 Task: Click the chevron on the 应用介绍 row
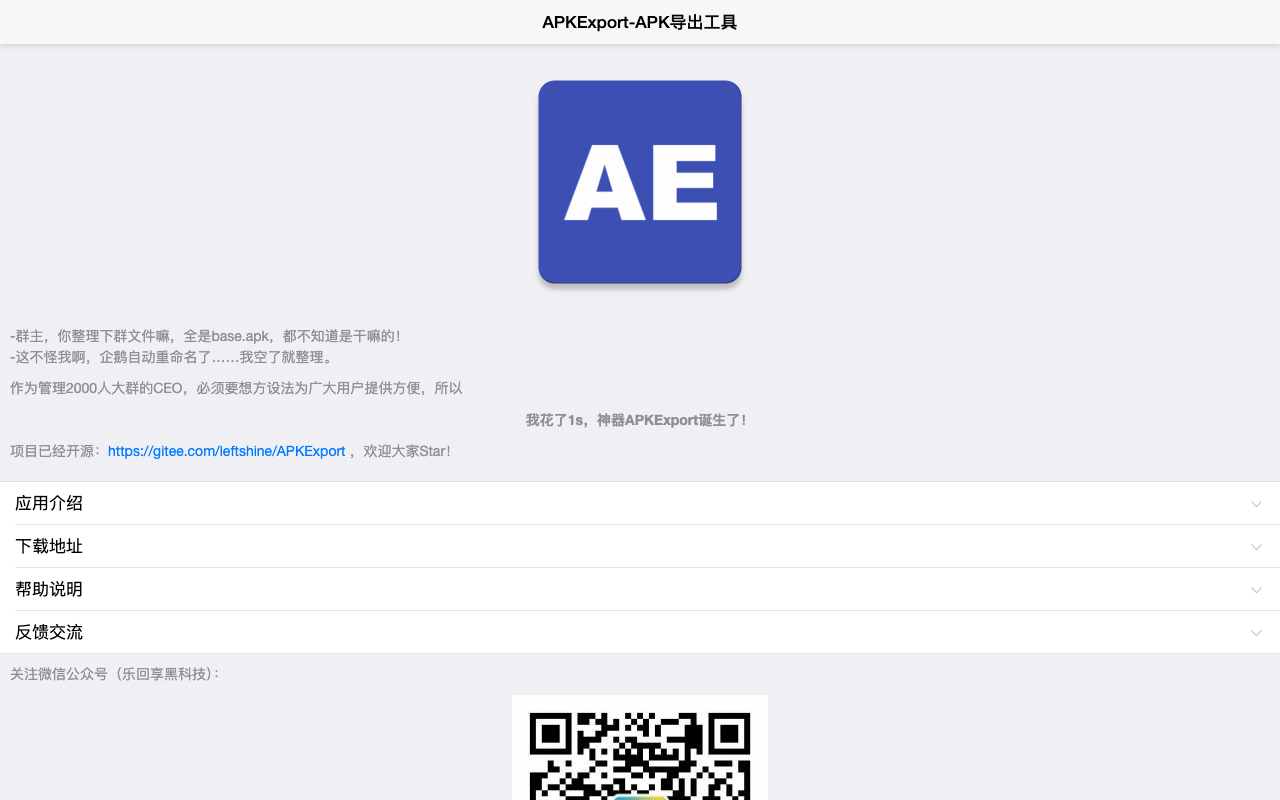click(x=1257, y=504)
